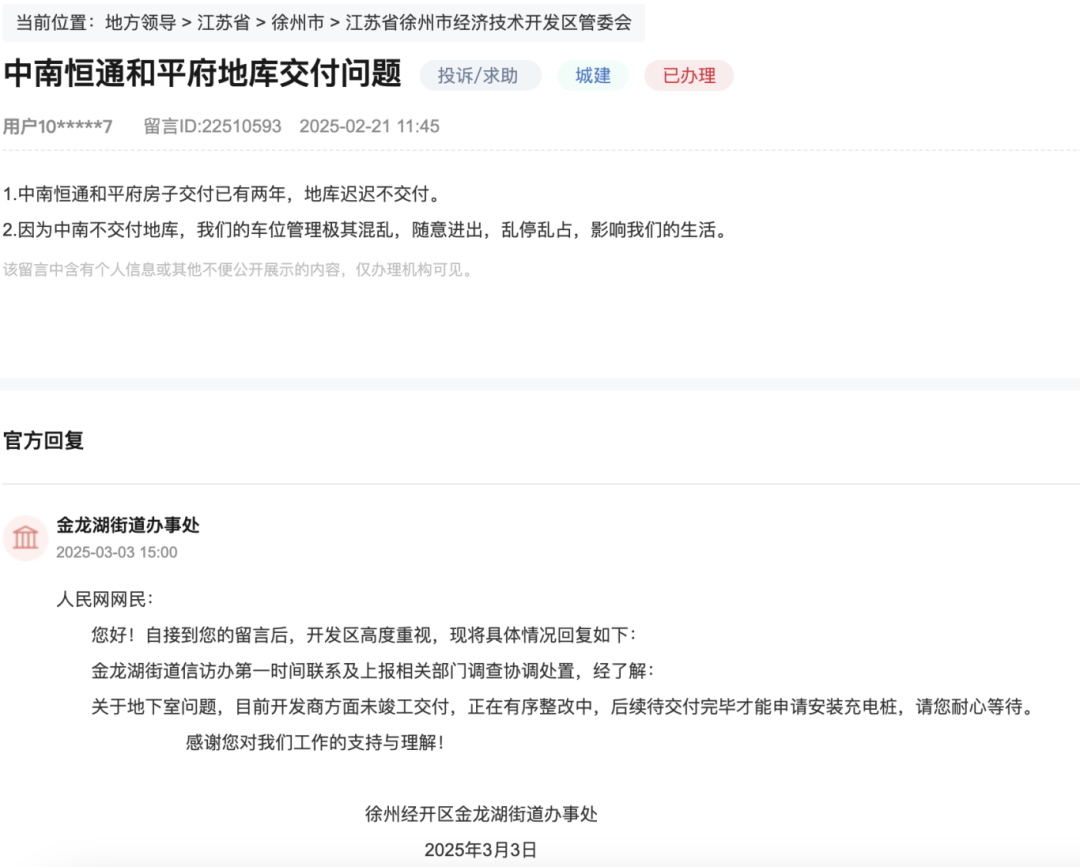Click the page title 中南恒通和平府地库交付问题
The width and height of the screenshot is (1080, 867).
202,74
